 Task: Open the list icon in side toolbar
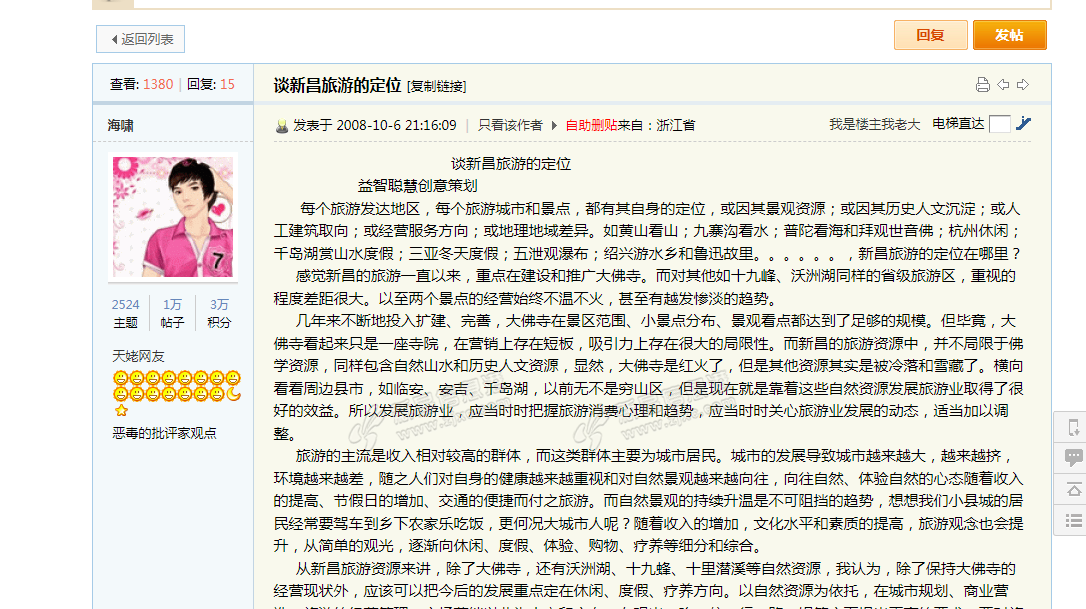pyautogui.click(x=1073, y=520)
